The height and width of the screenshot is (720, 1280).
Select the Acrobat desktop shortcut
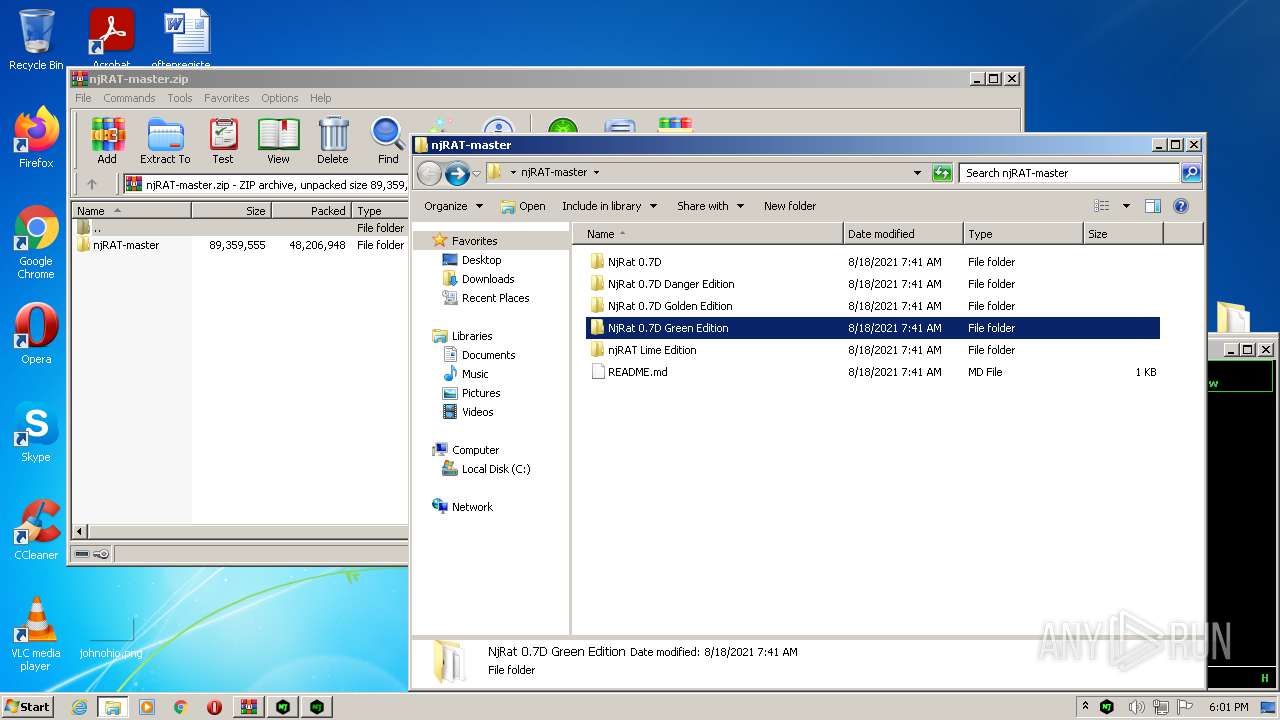tap(111, 38)
